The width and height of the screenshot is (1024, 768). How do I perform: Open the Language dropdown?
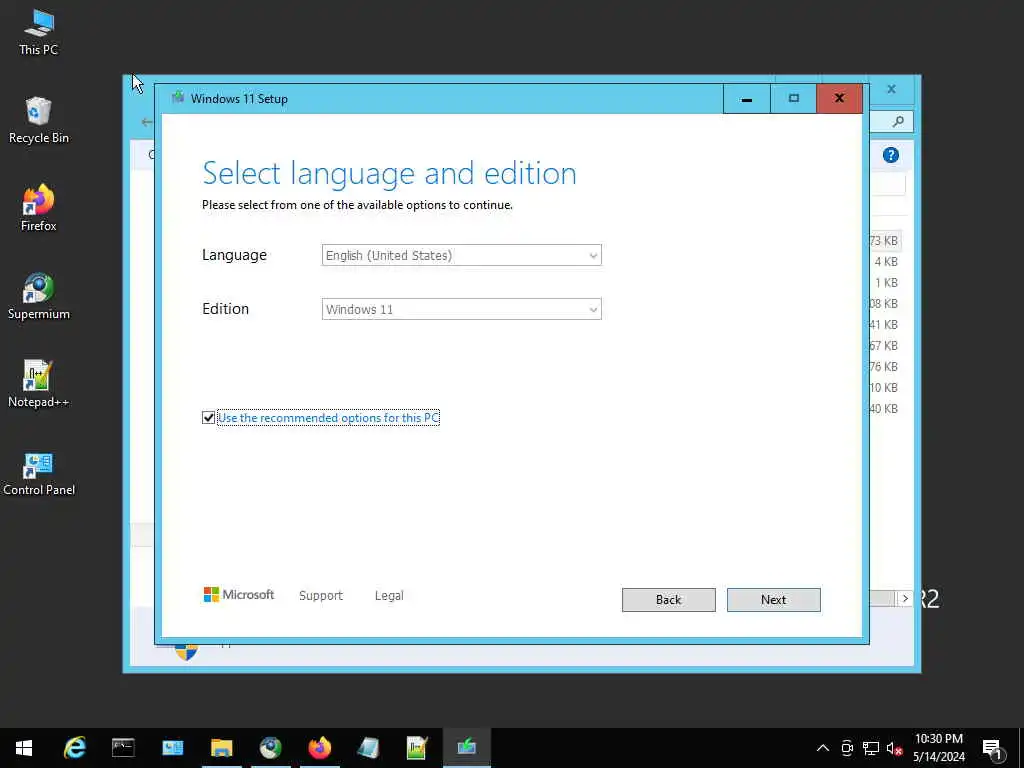[461, 255]
